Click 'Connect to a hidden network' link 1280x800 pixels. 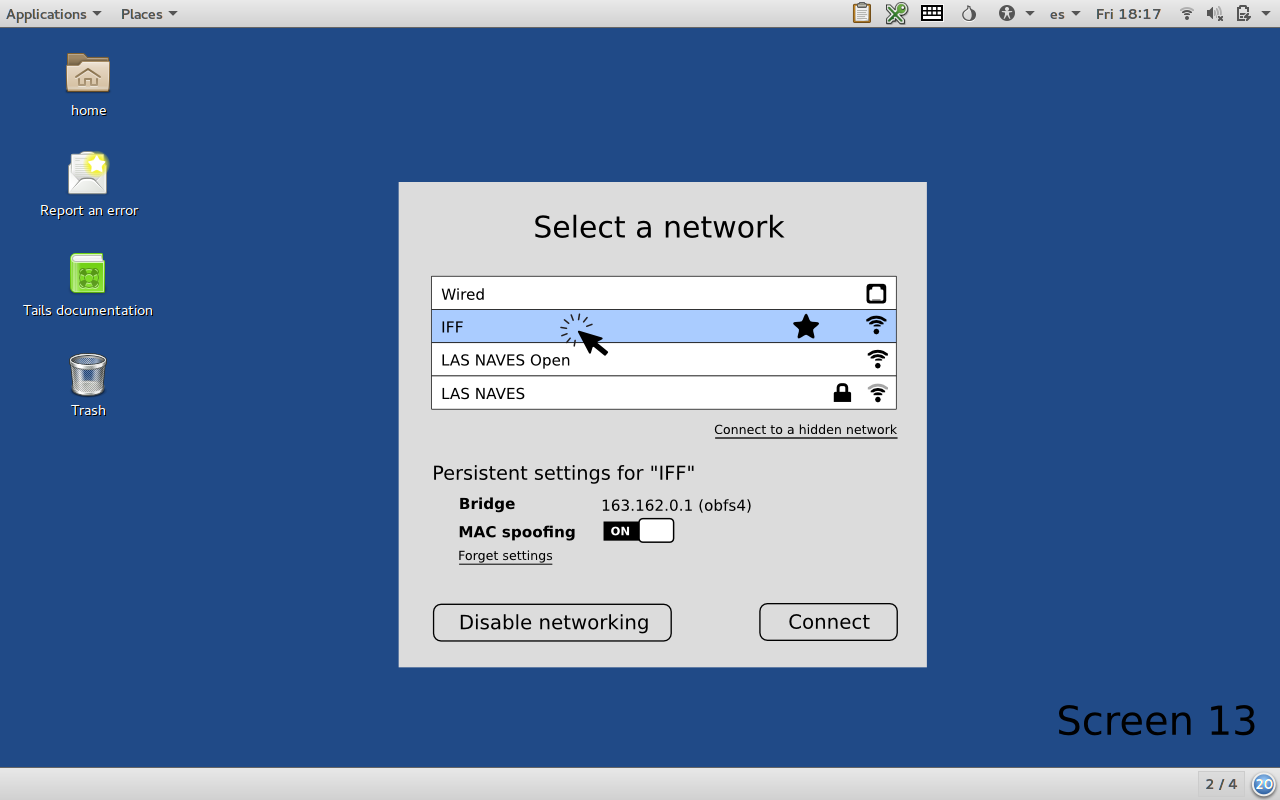[x=805, y=430]
